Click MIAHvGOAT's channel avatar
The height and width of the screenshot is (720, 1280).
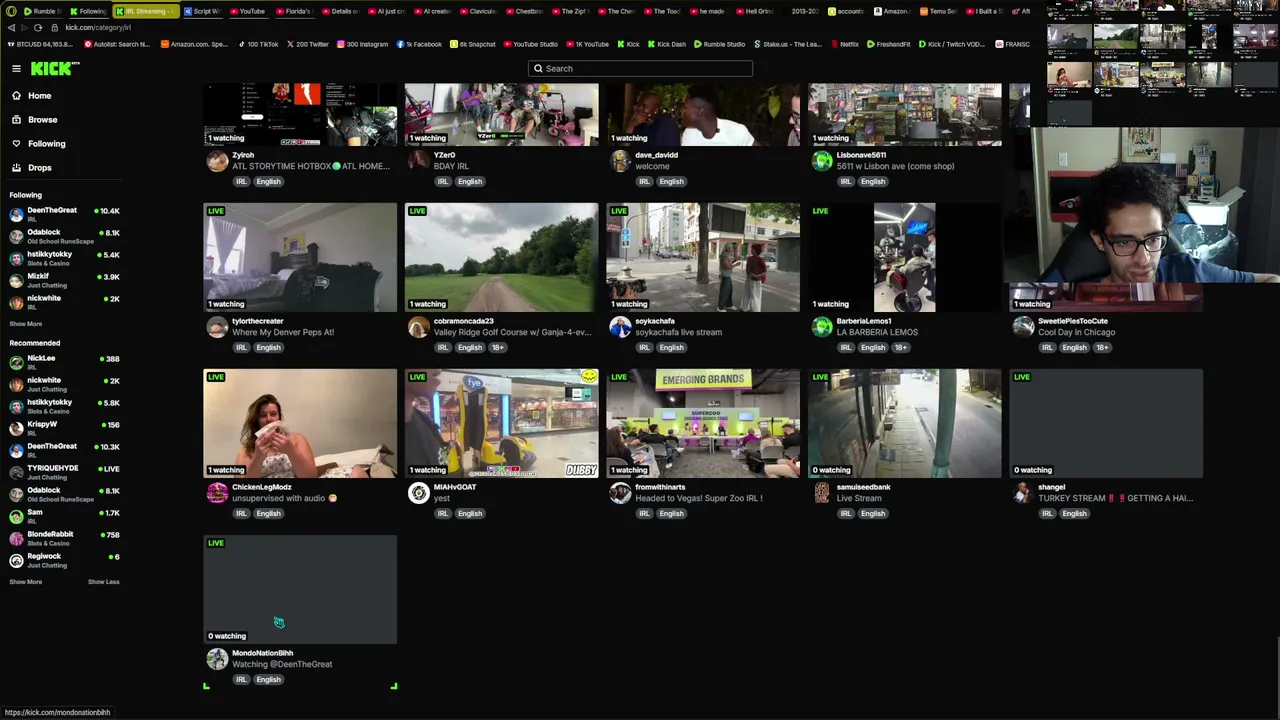(x=419, y=493)
